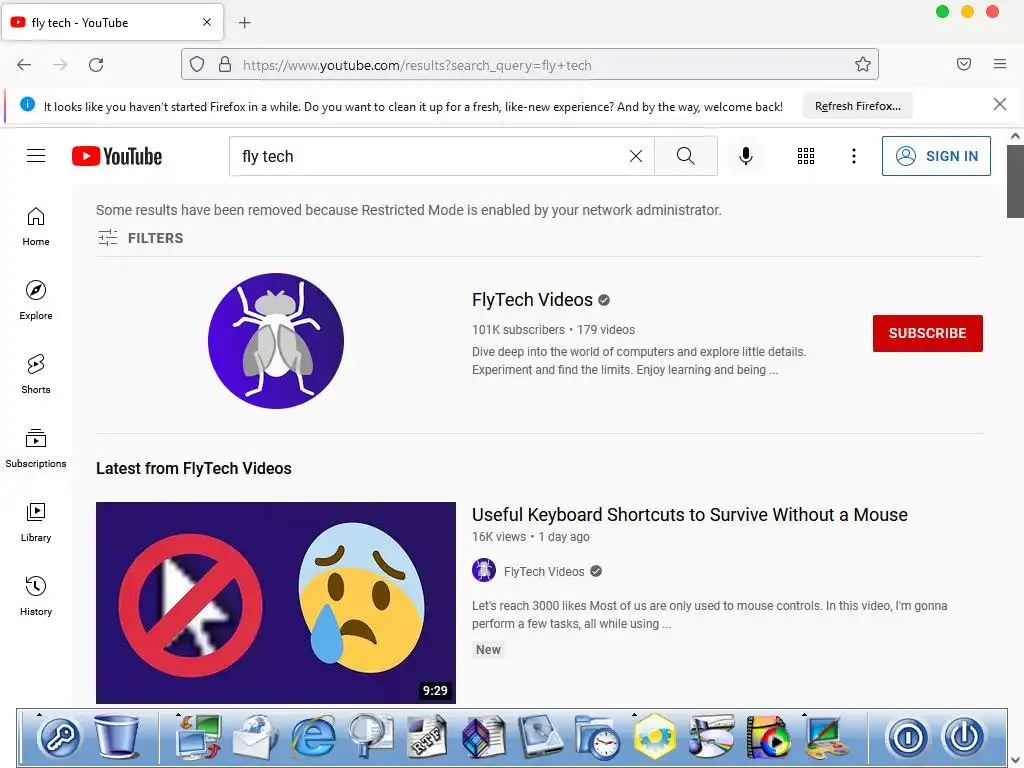This screenshot has height=768, width=1024.
Task: Open the network computers dock icon
Action: point(199,738)
